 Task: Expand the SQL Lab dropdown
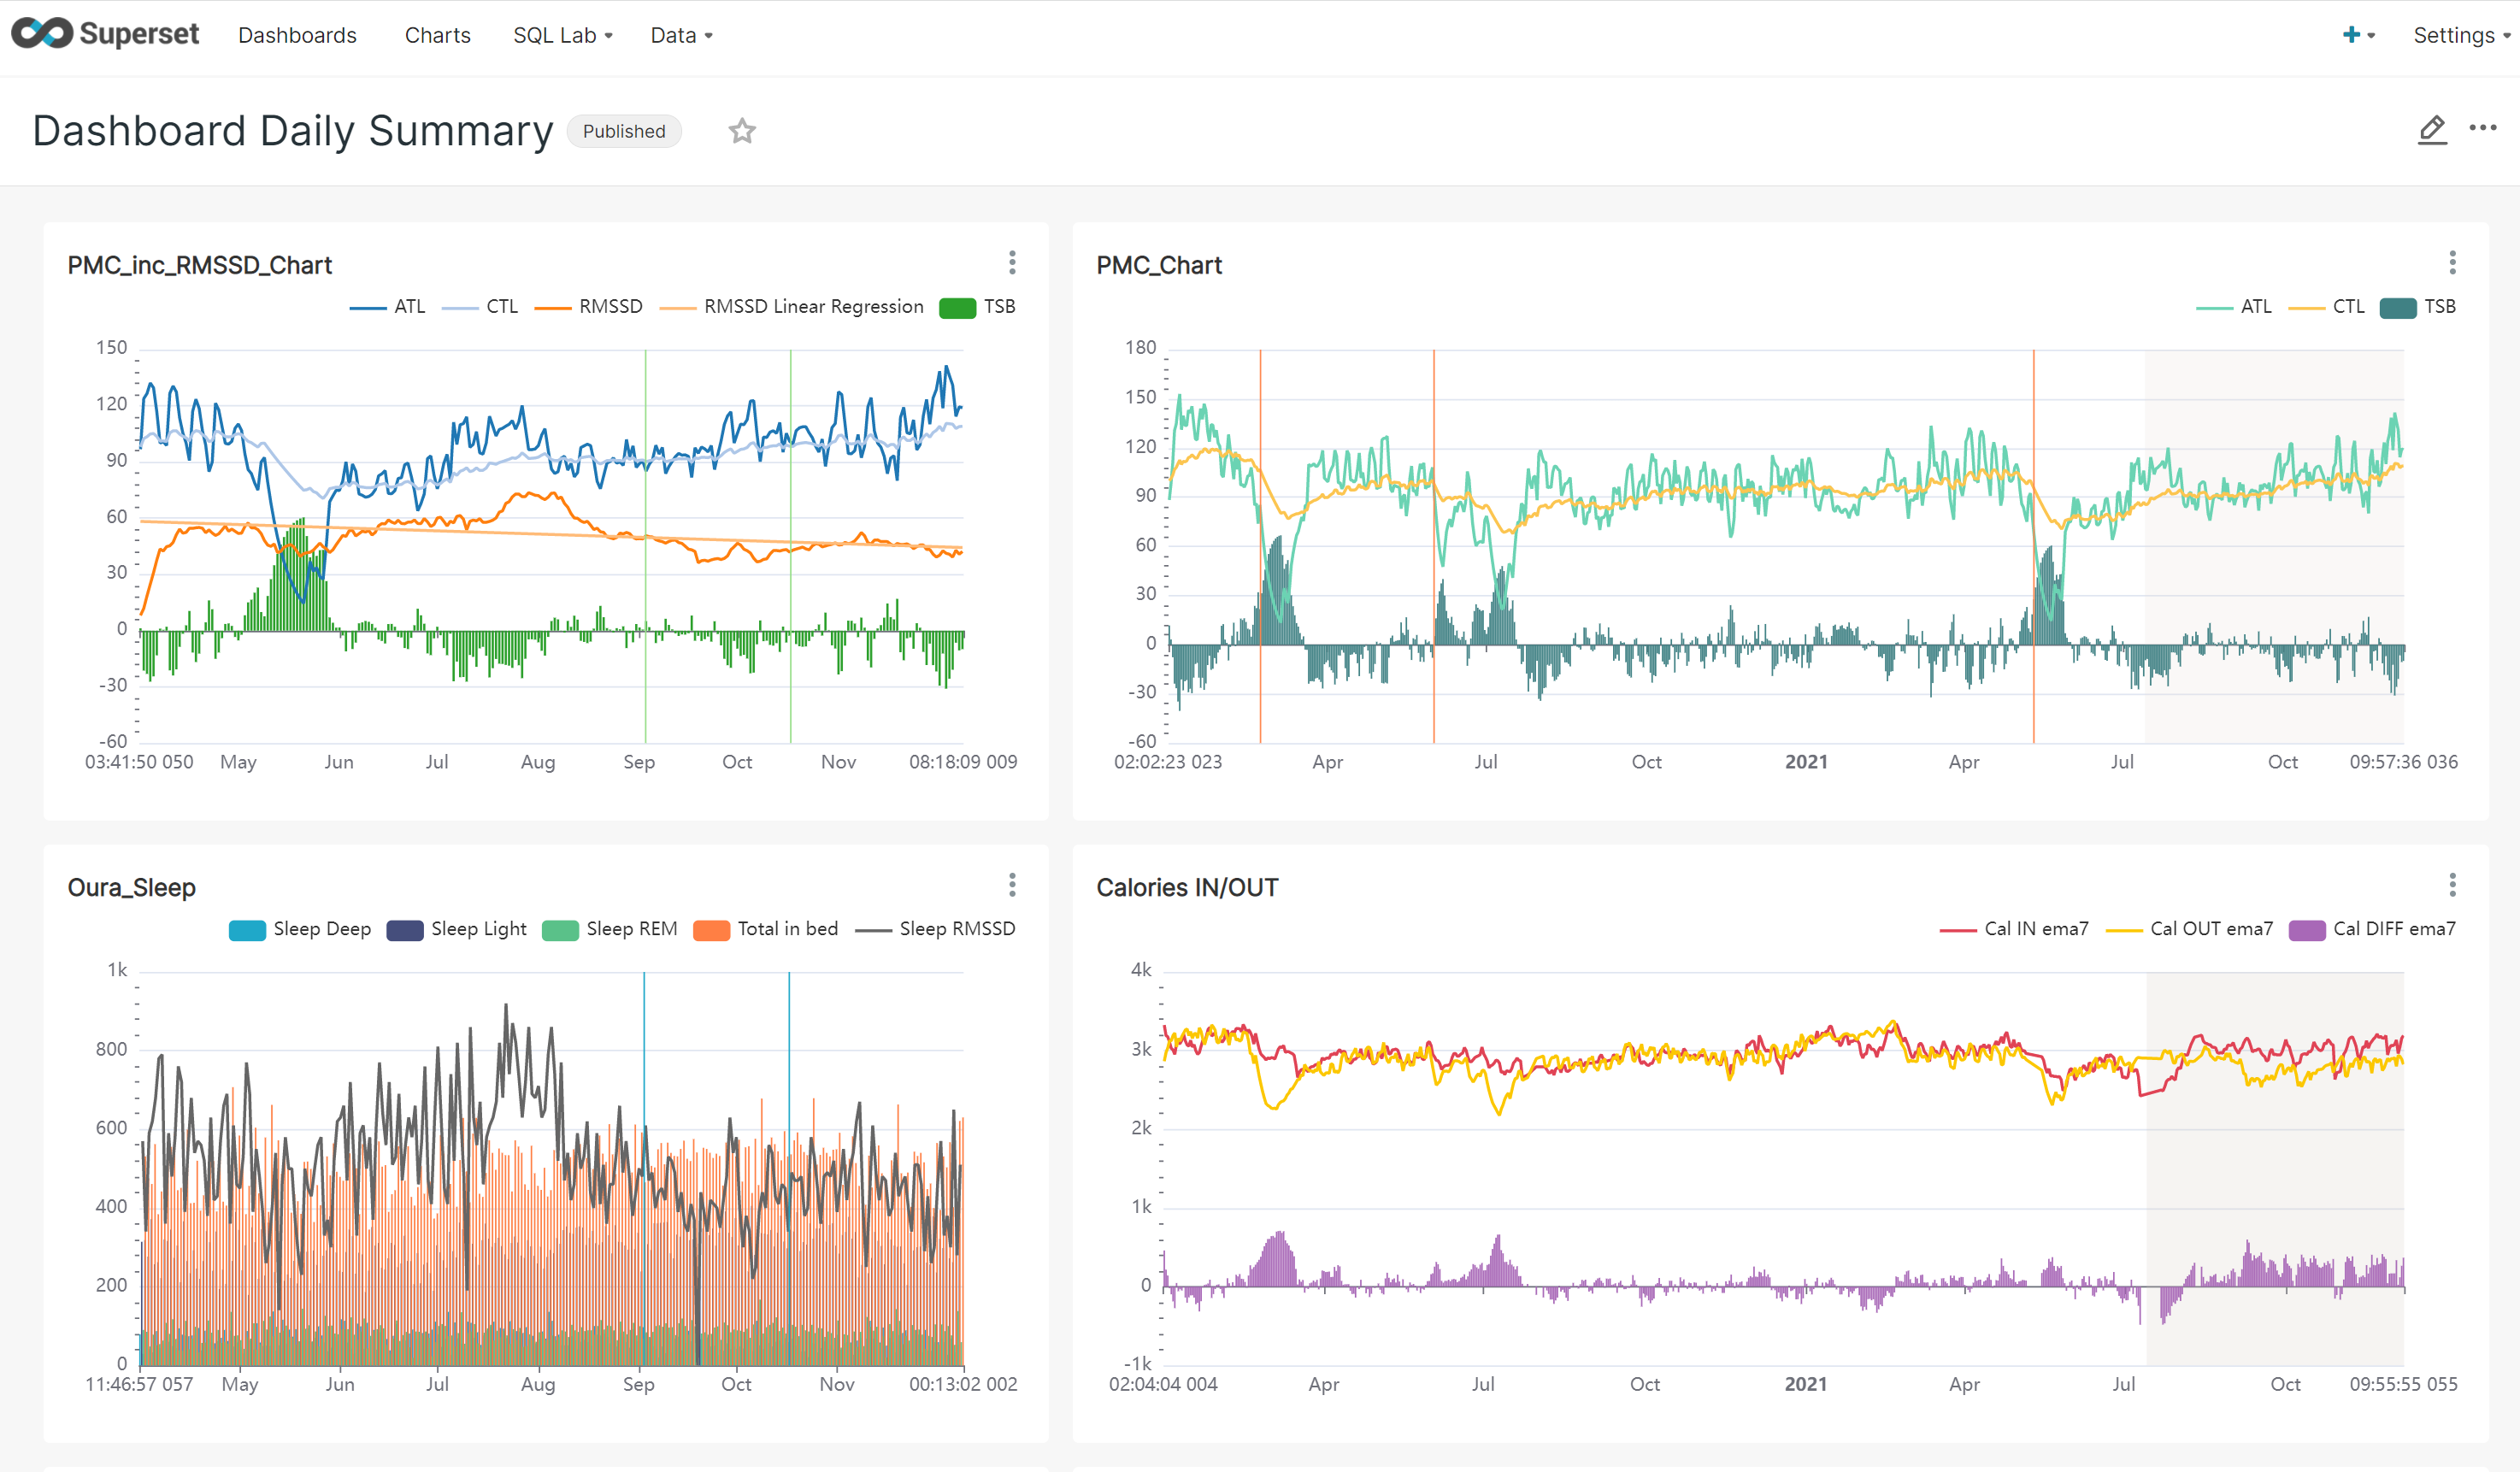tap(562, 35)
